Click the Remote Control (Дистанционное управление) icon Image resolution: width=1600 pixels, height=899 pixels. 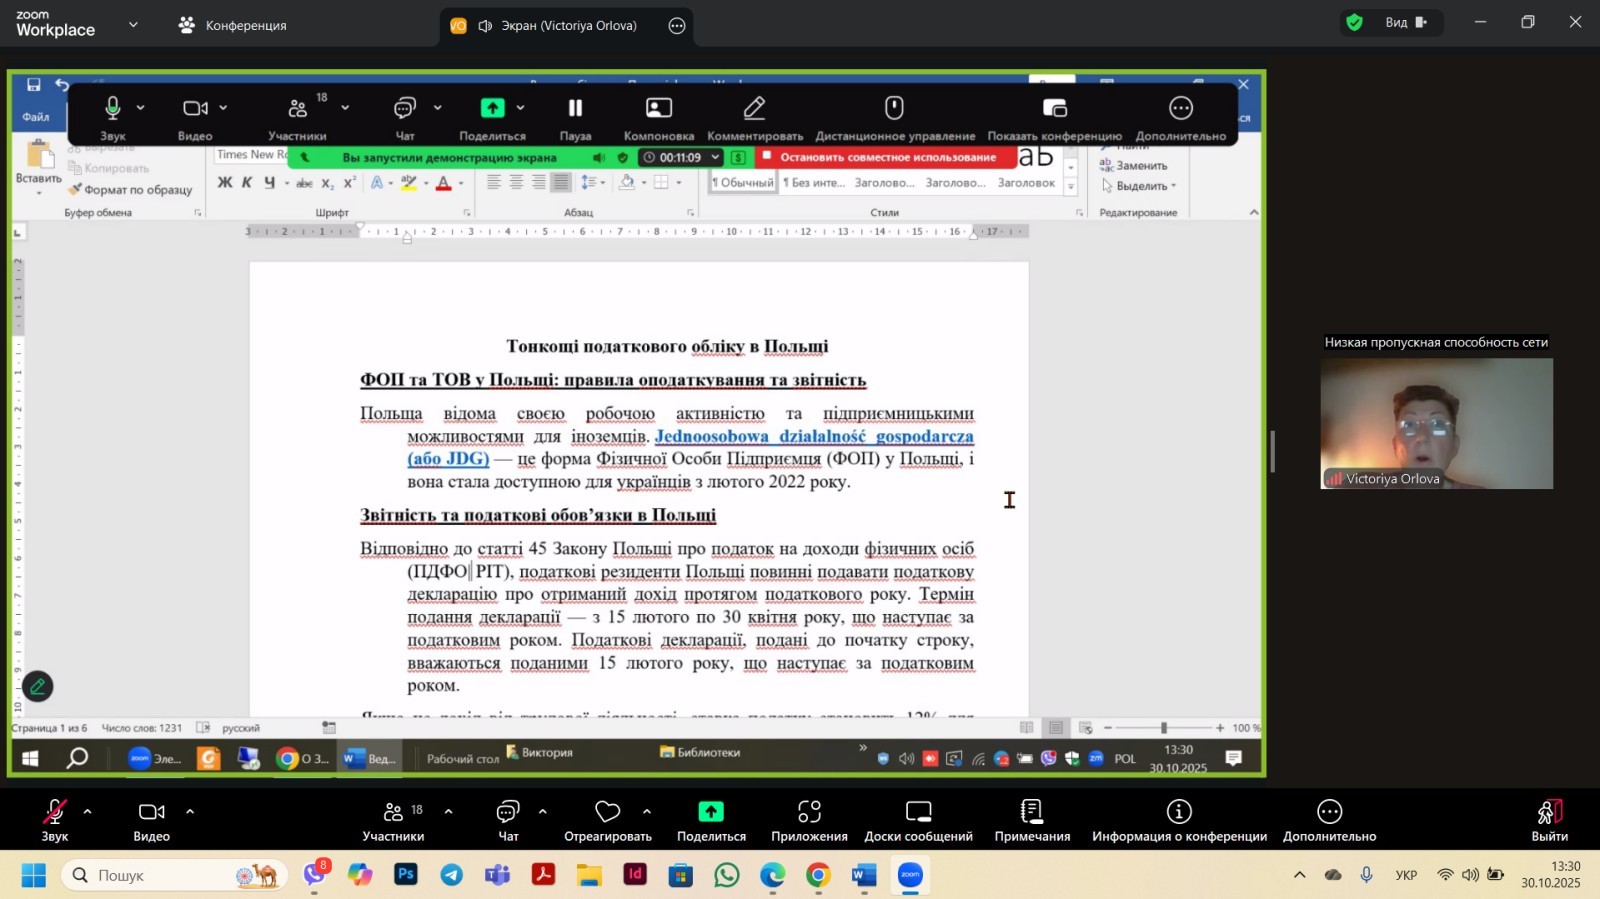[x=894, y=108]
